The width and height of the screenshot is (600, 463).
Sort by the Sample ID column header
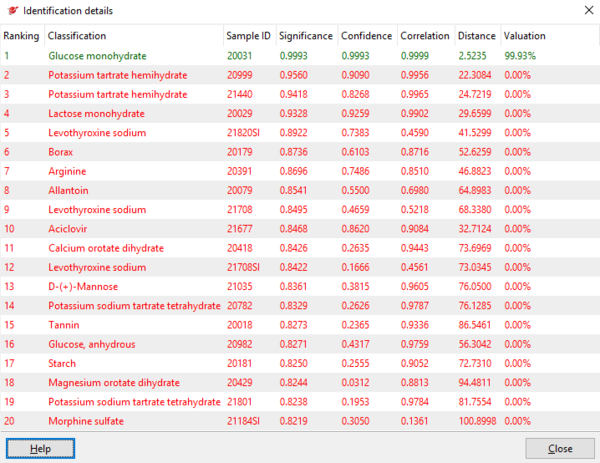[249, 36]
